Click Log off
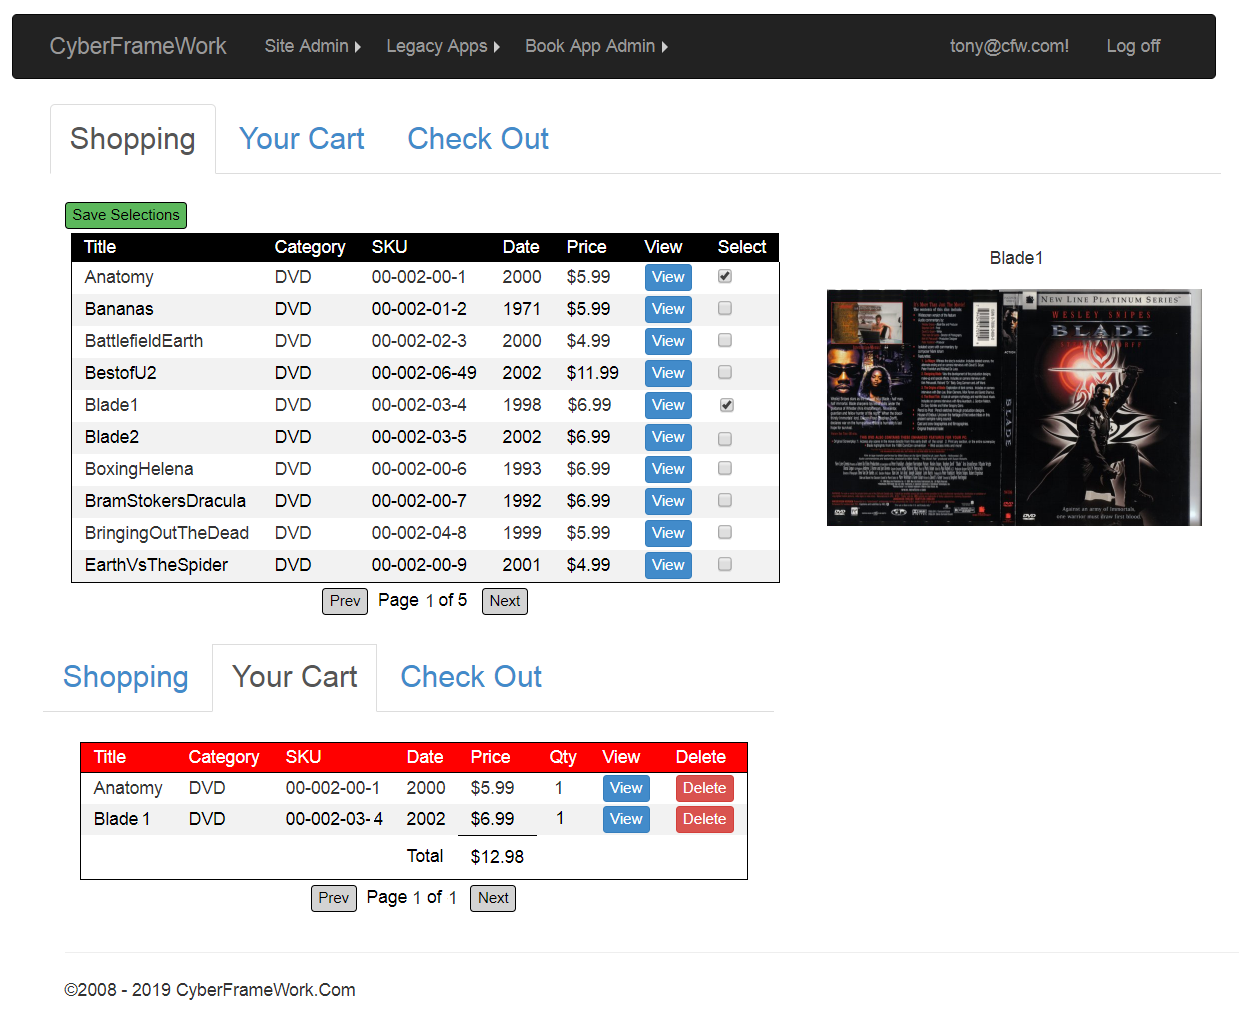 pyautogui.click(x=1133, y=46)
